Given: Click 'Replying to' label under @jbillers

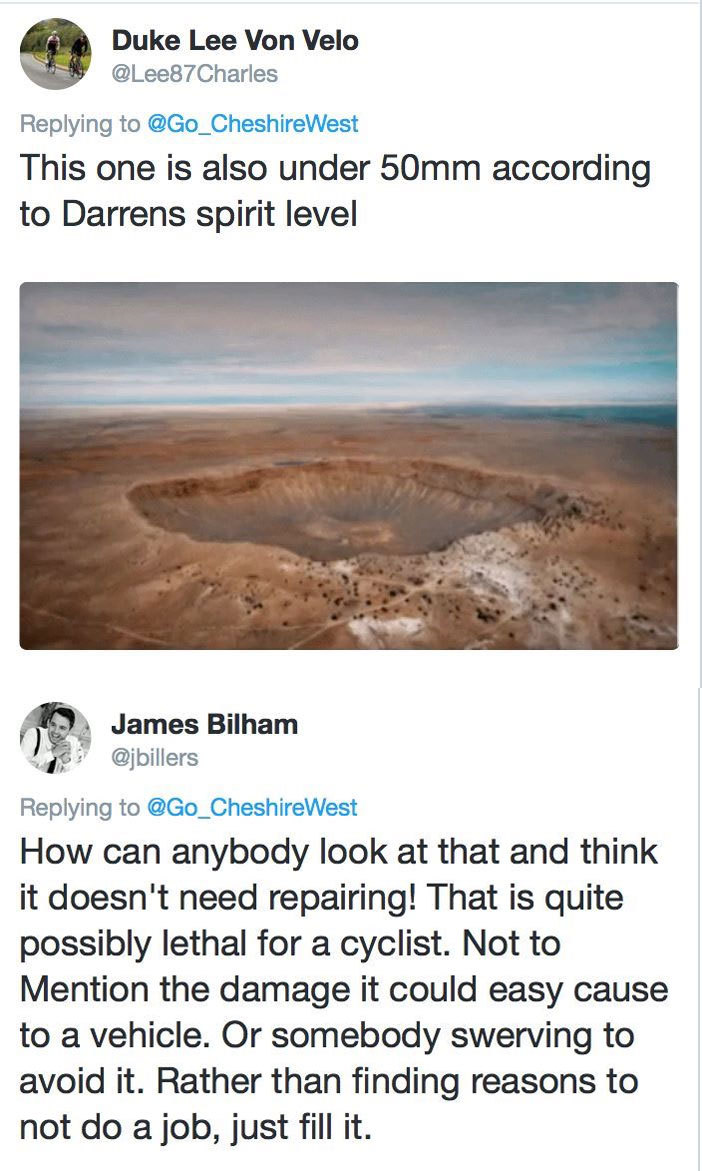Looking at the screenshot, I should pos(80,807).
